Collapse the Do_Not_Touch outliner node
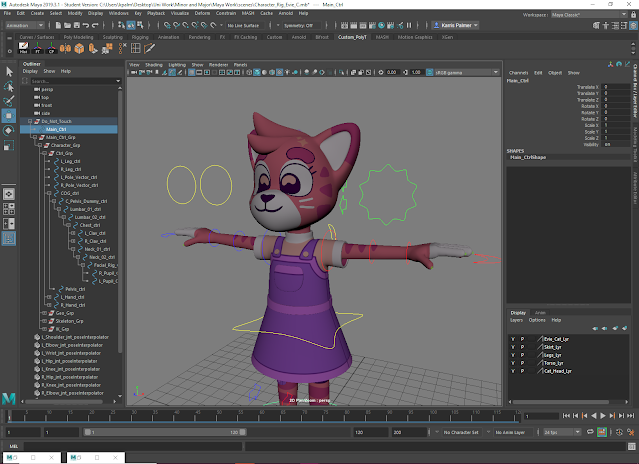 click(30, 121)
